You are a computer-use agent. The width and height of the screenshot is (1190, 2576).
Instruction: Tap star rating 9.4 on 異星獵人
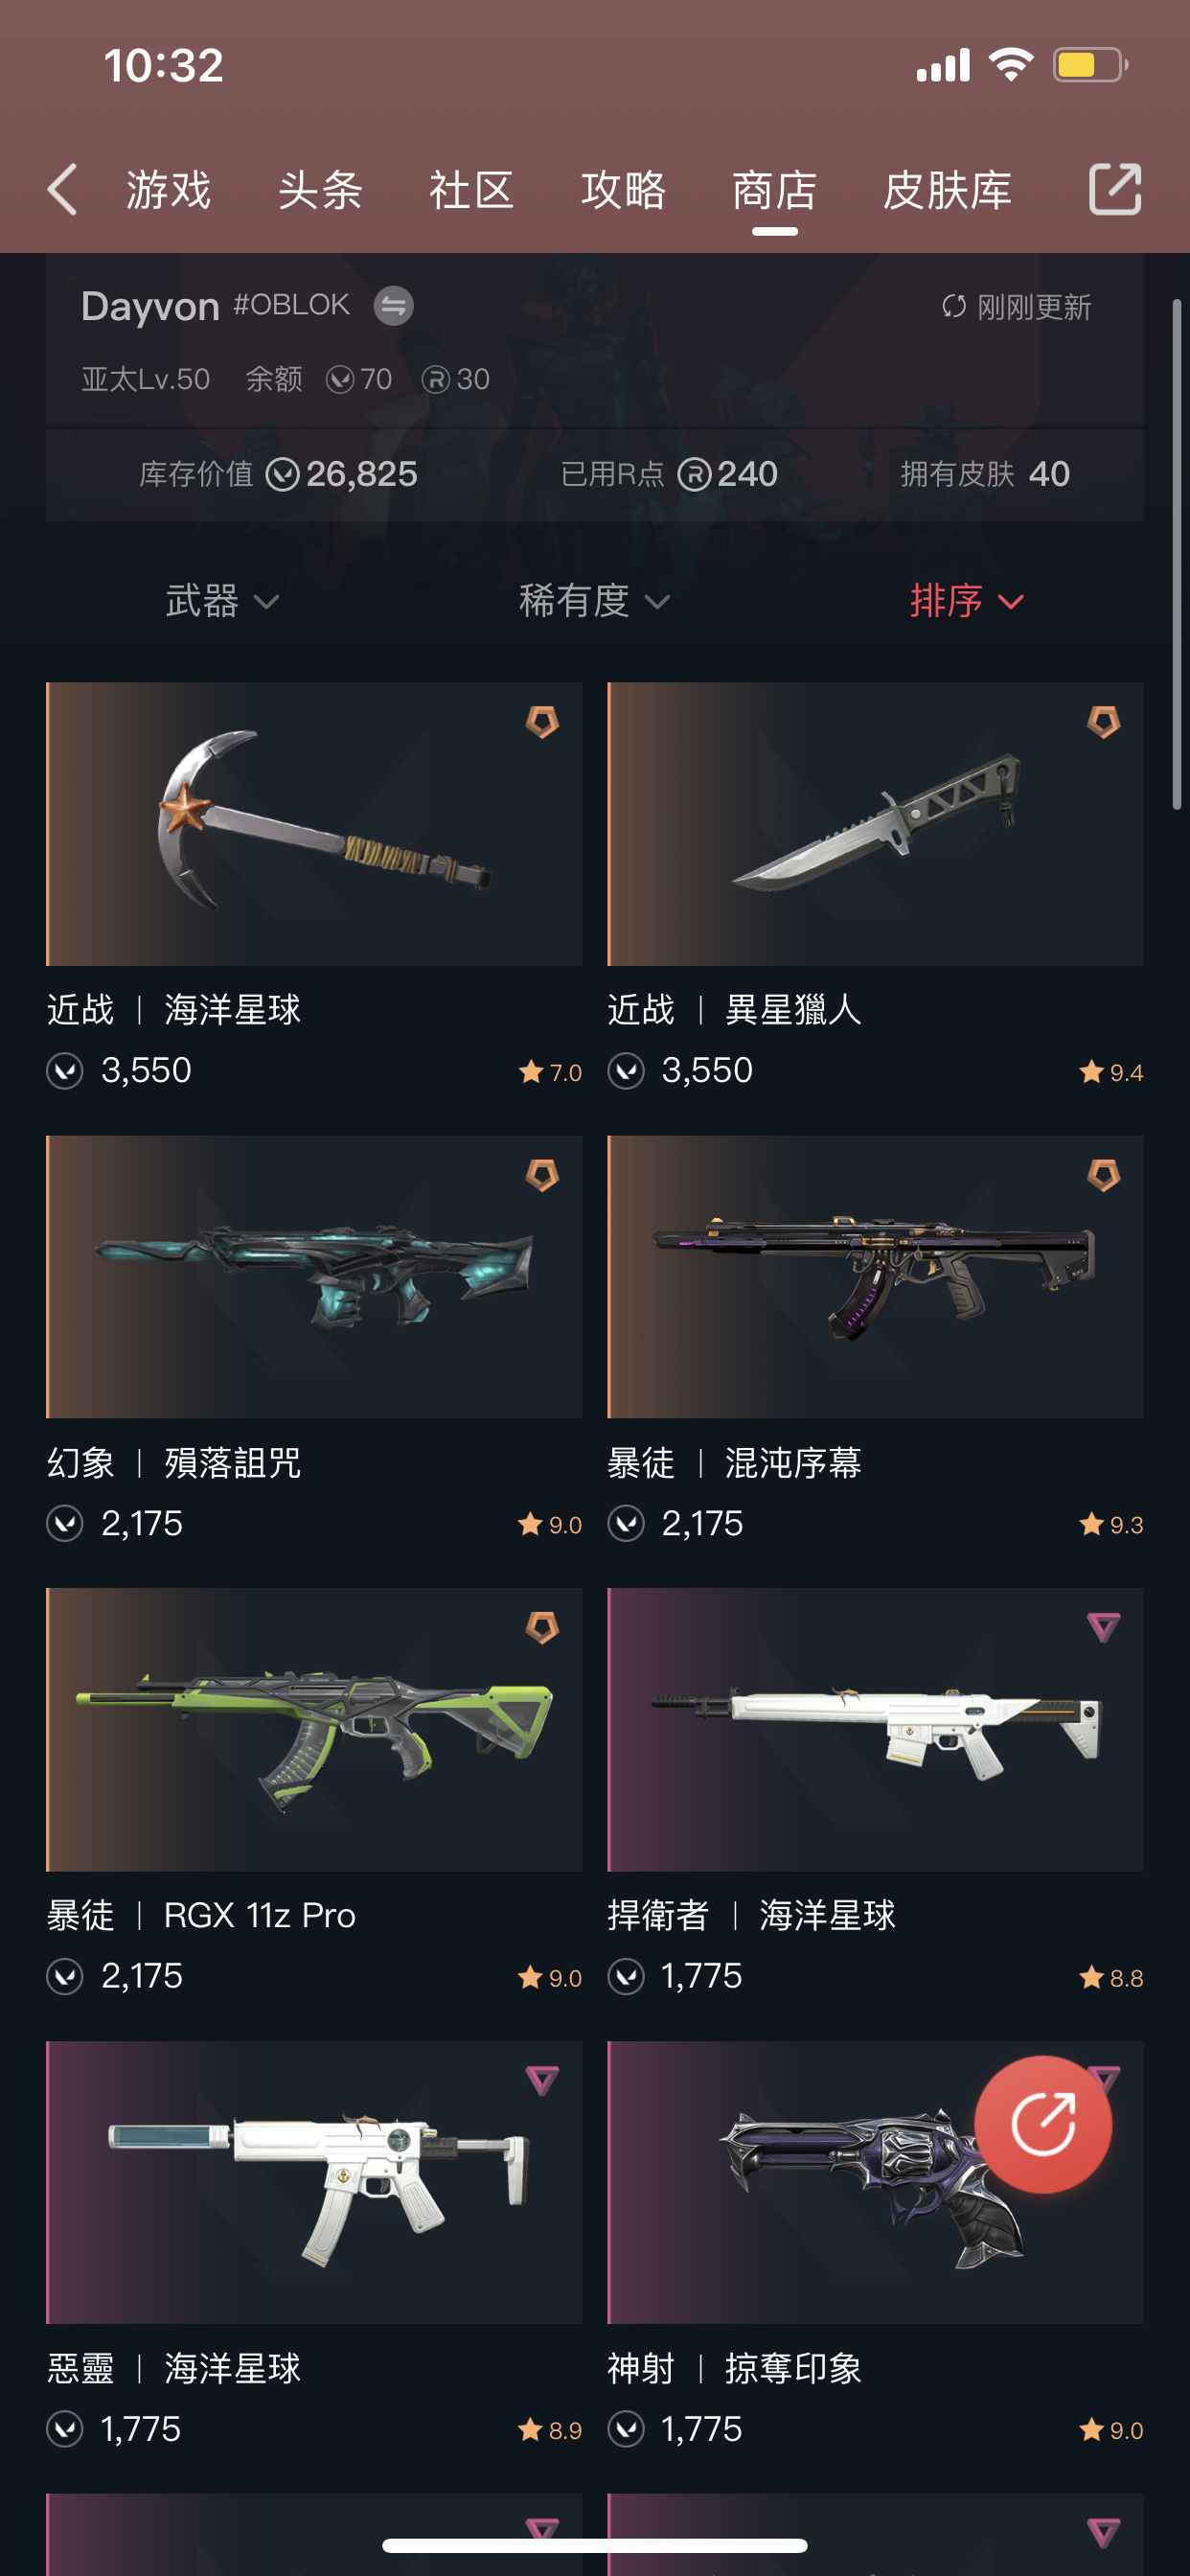1110,1072
